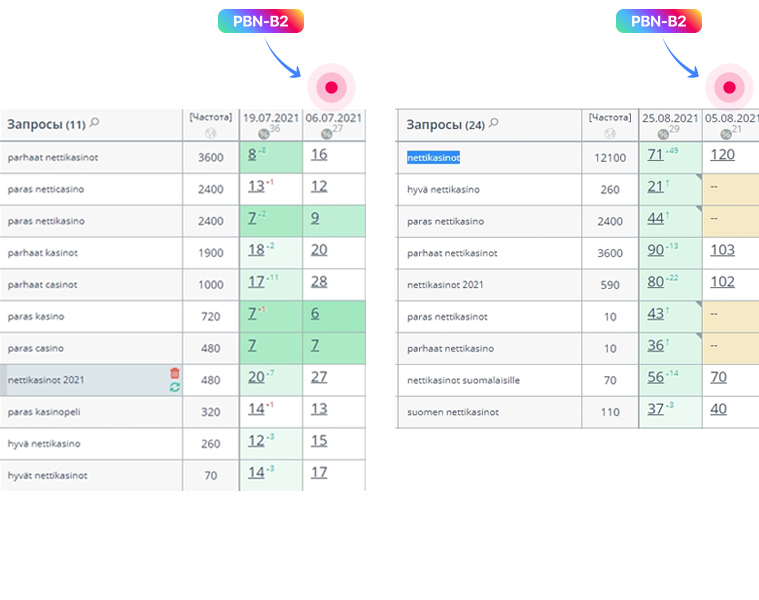Select the highlighted nettikasinot query text

[x=433, y=157]
